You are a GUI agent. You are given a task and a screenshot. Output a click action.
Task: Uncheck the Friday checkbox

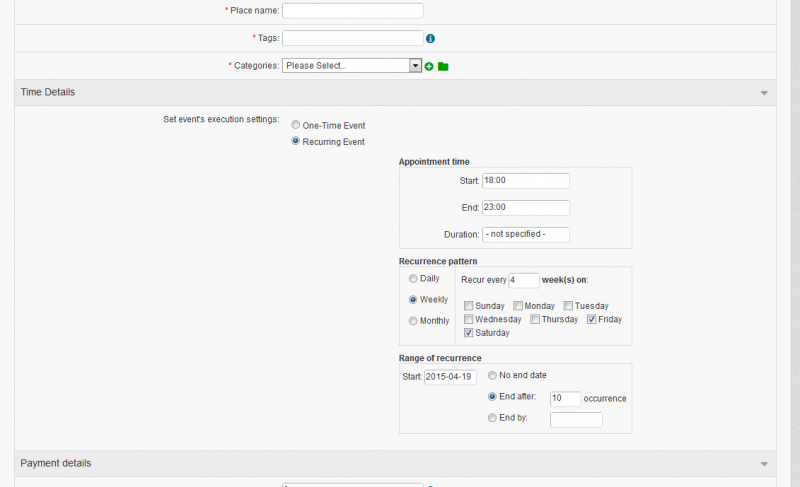tap(592, 320)
